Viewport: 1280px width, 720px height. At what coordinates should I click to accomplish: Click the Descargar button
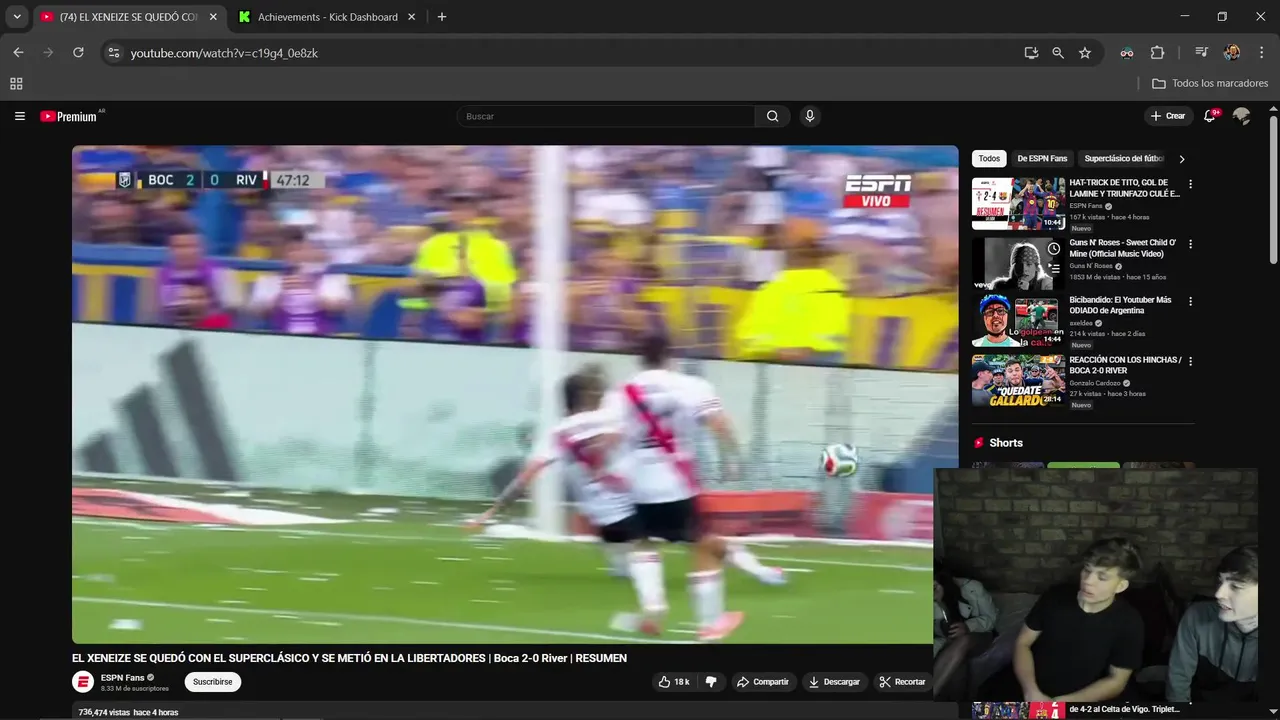click(x=834, y=682)
